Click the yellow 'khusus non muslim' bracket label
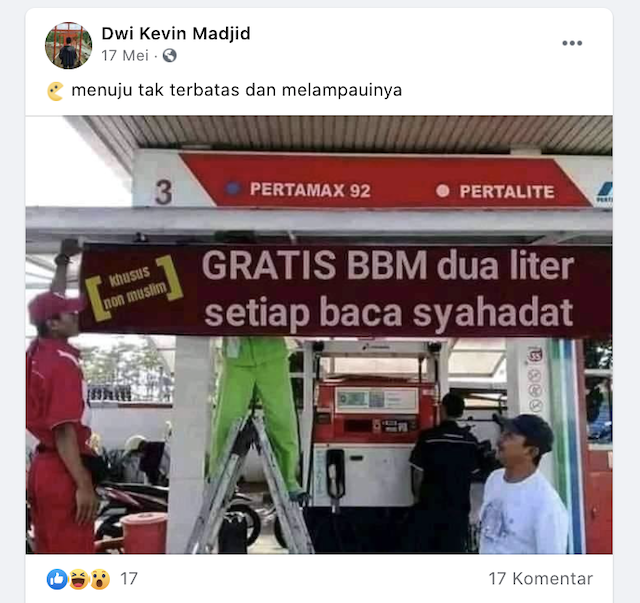The height and width of the screenshot is (603, 640). coord(134,287)
